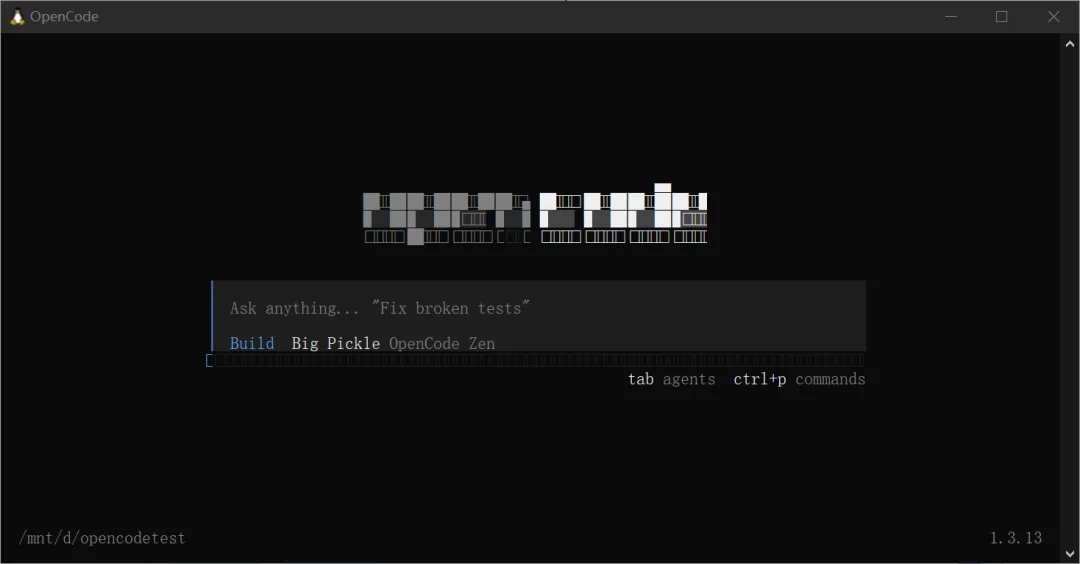
Task: Click the /mnt/d/opencodetest path text
Action: 102,538
